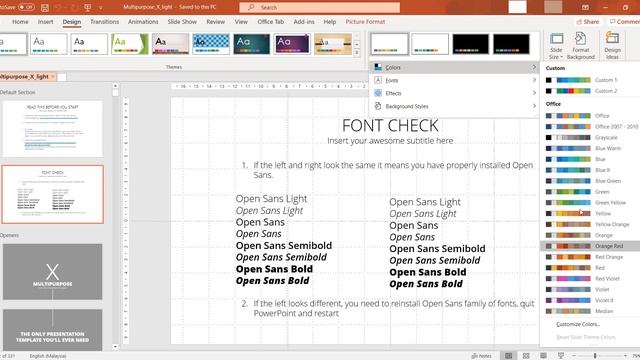Select the purple dark theme thumbnail

[x=292, y=44]
